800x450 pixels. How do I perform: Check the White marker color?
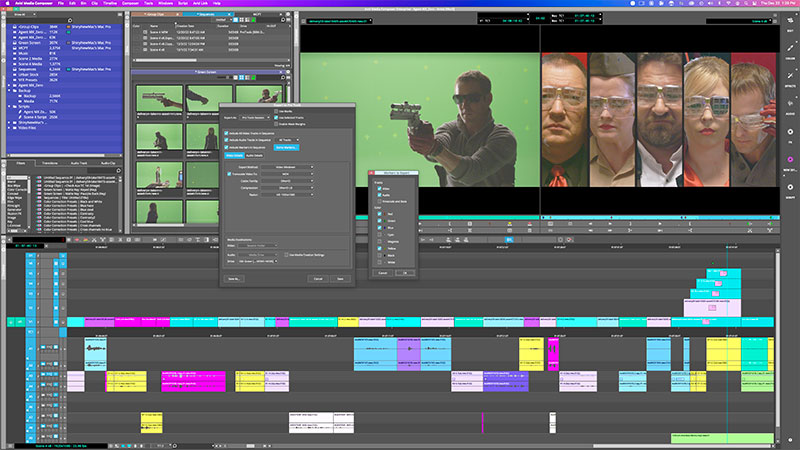(x=380, y=262)
